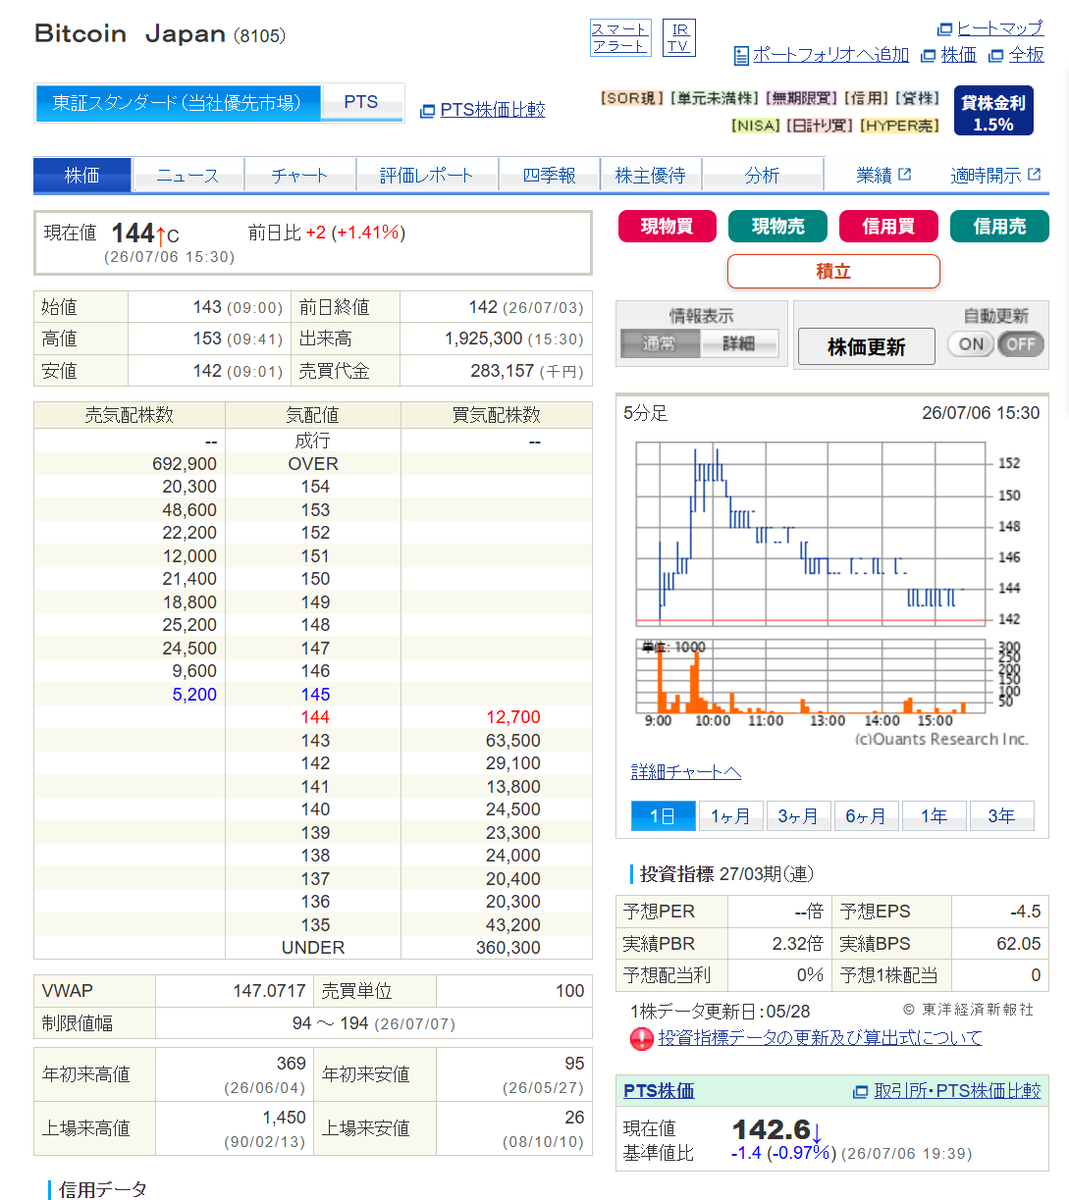
Task: Open the 分析 tab
Action: pyautogui.click(x=762, y=175)
